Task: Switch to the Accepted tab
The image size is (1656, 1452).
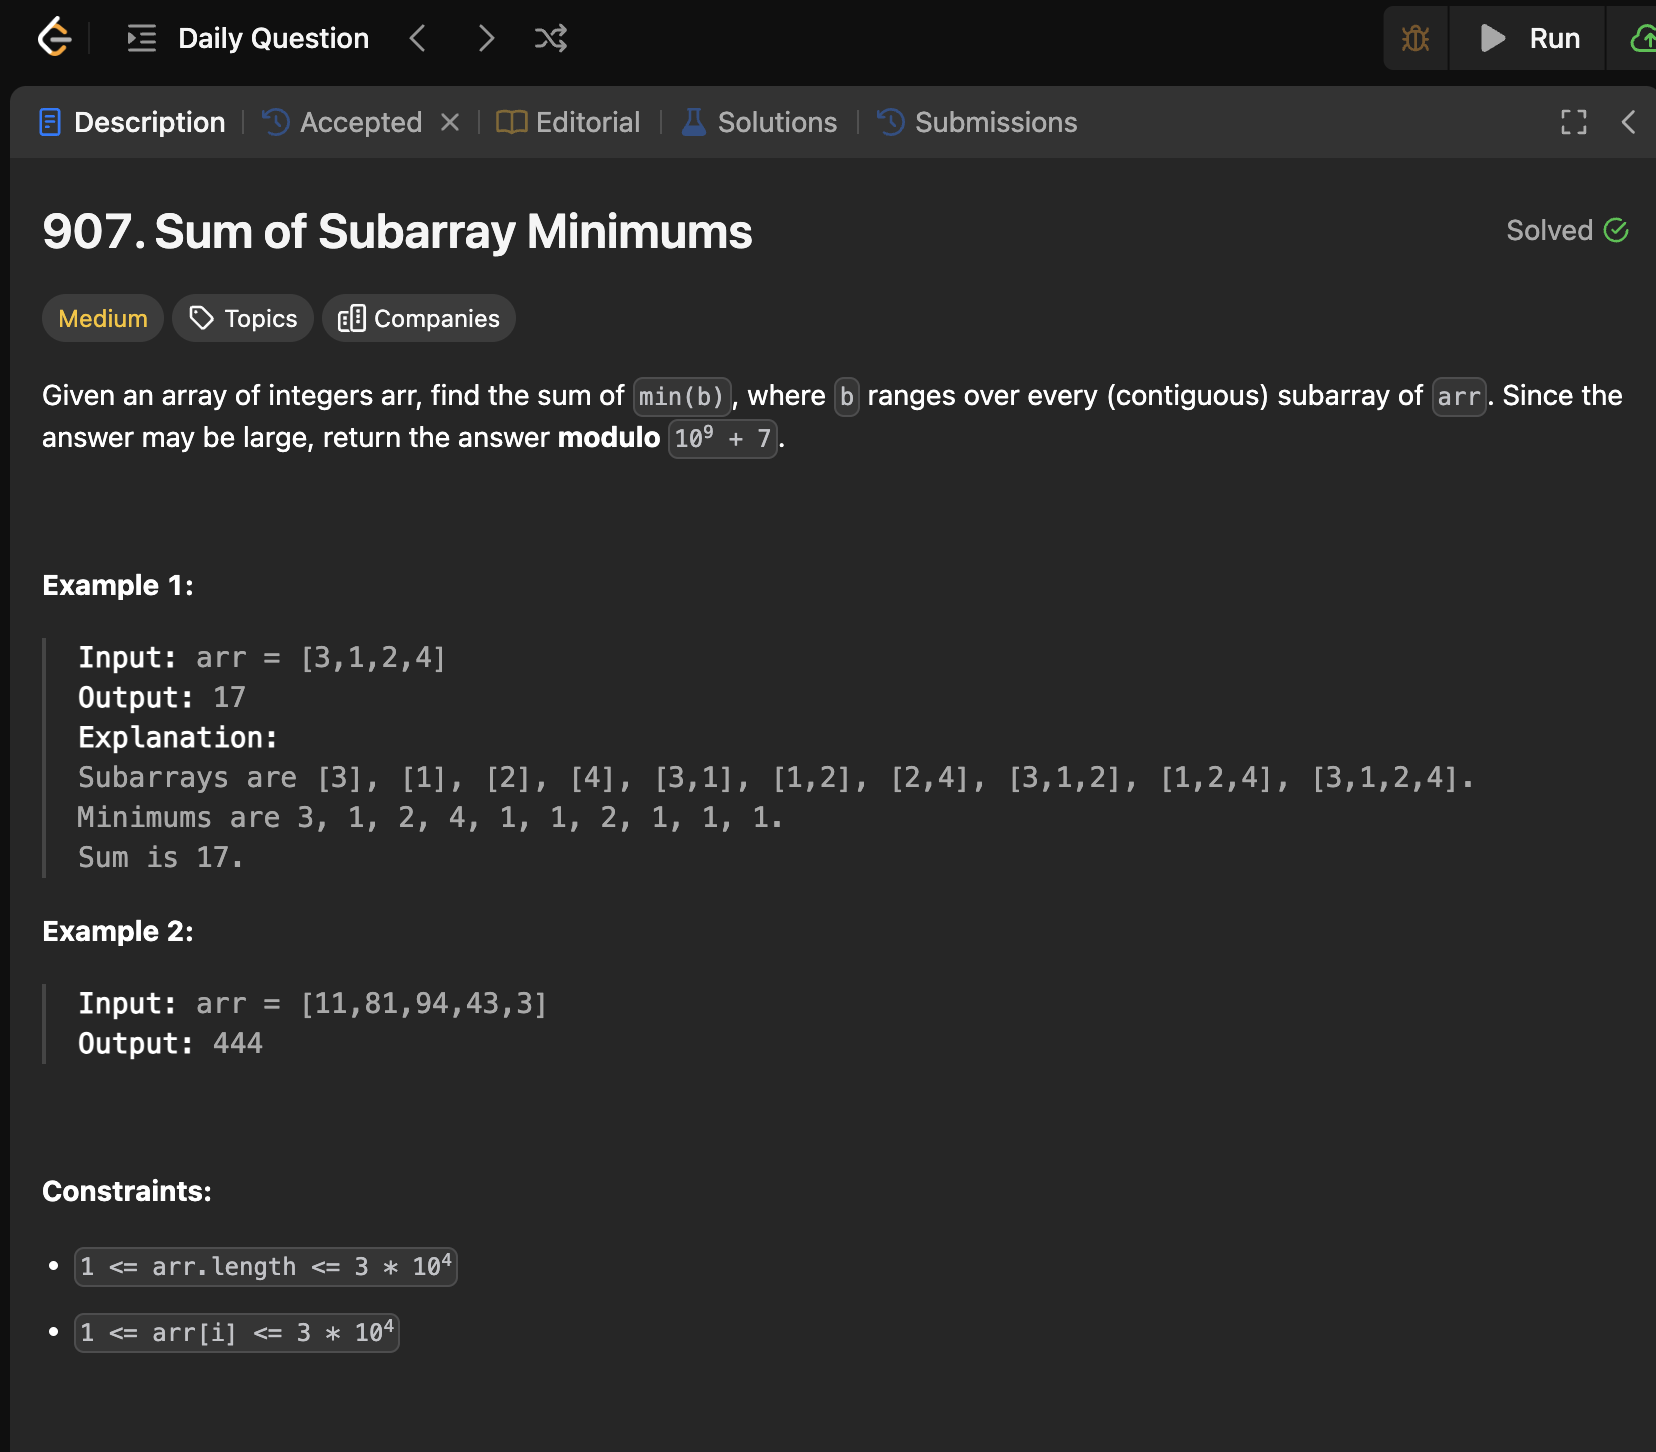Action: click(343, 122)
